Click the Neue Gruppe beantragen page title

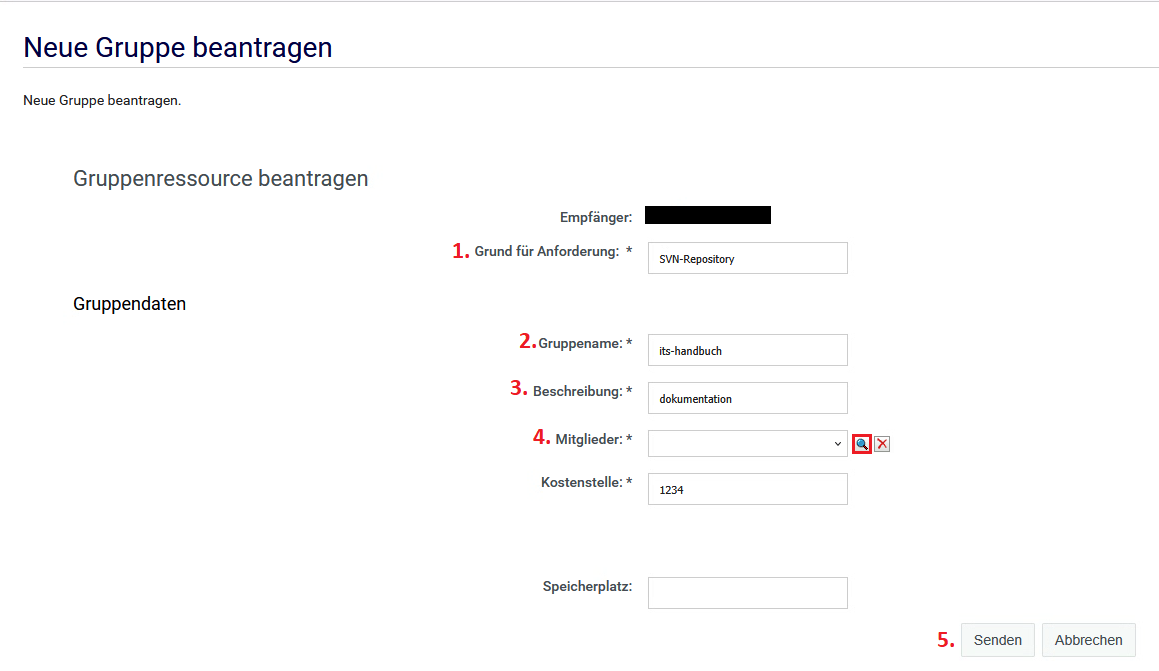click(x=178, y=47)
